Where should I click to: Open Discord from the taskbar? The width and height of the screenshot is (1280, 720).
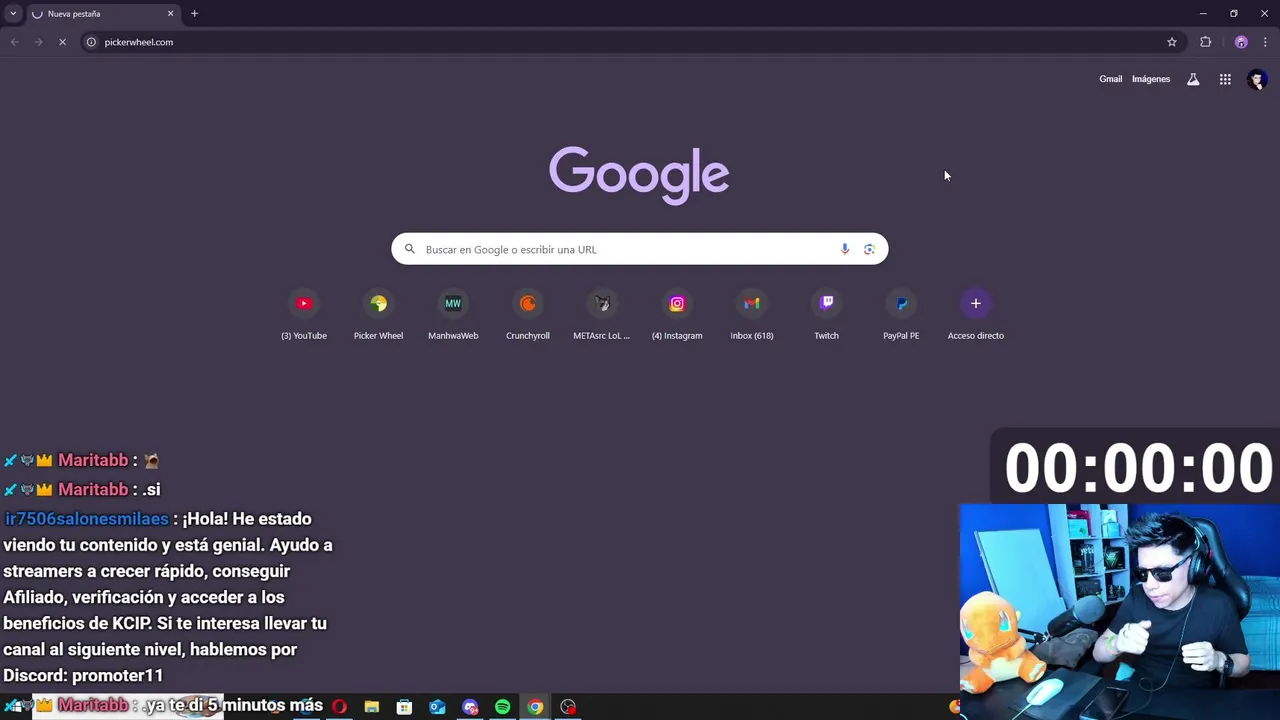[x=470, y=707]
